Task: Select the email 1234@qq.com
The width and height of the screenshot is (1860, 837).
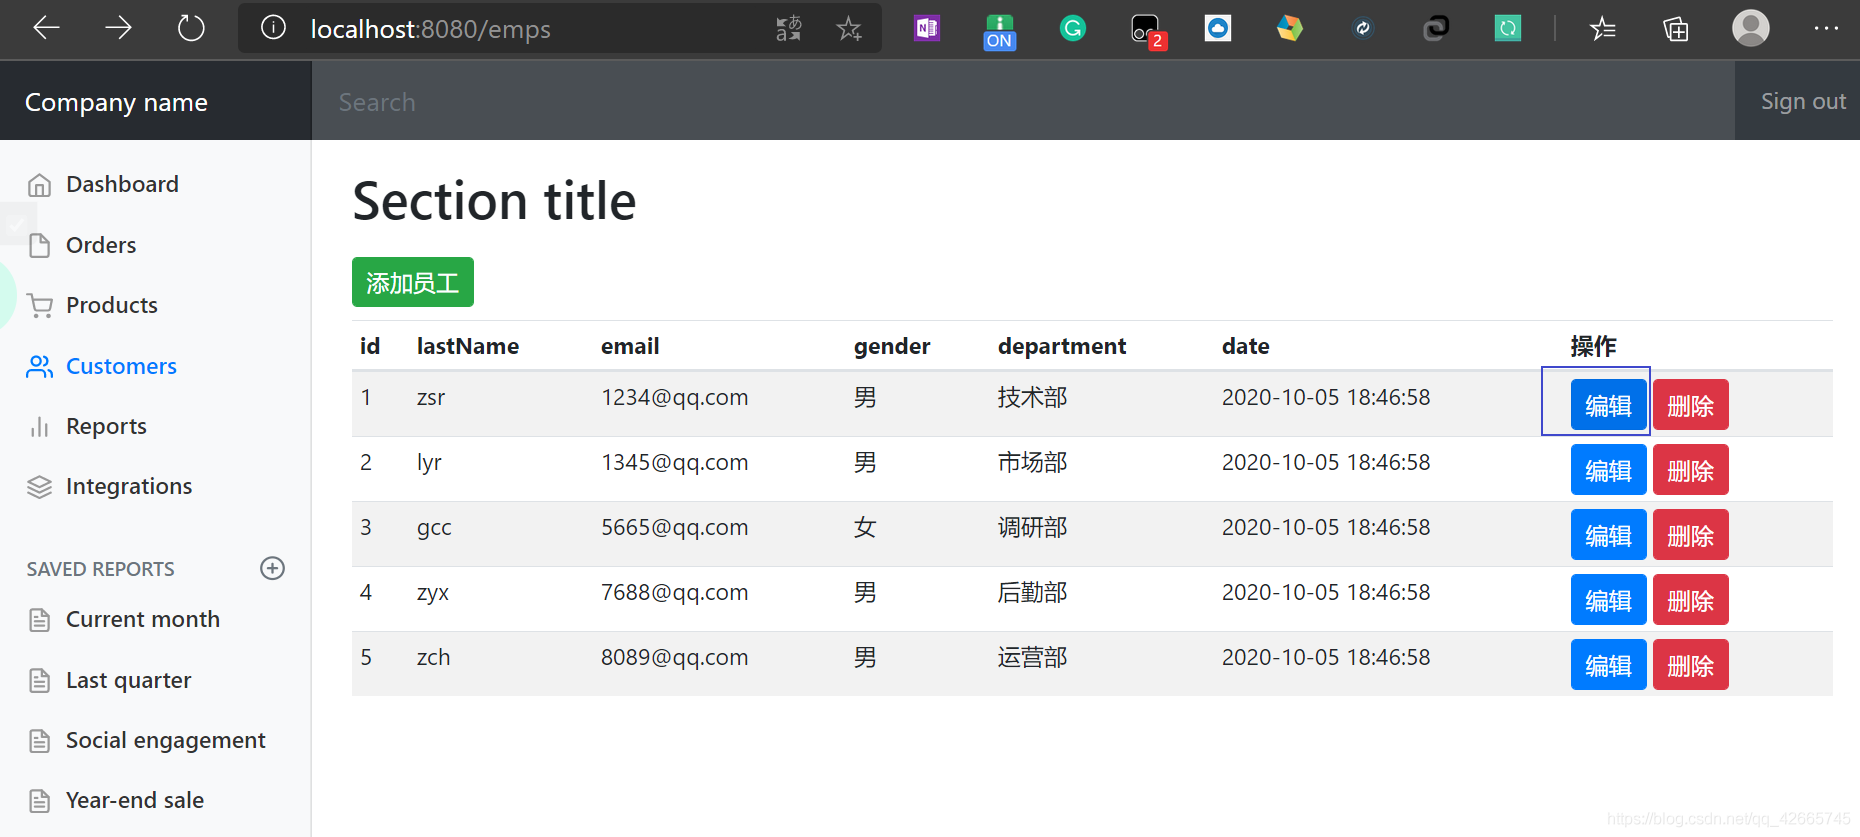Action: pos(675,397)
